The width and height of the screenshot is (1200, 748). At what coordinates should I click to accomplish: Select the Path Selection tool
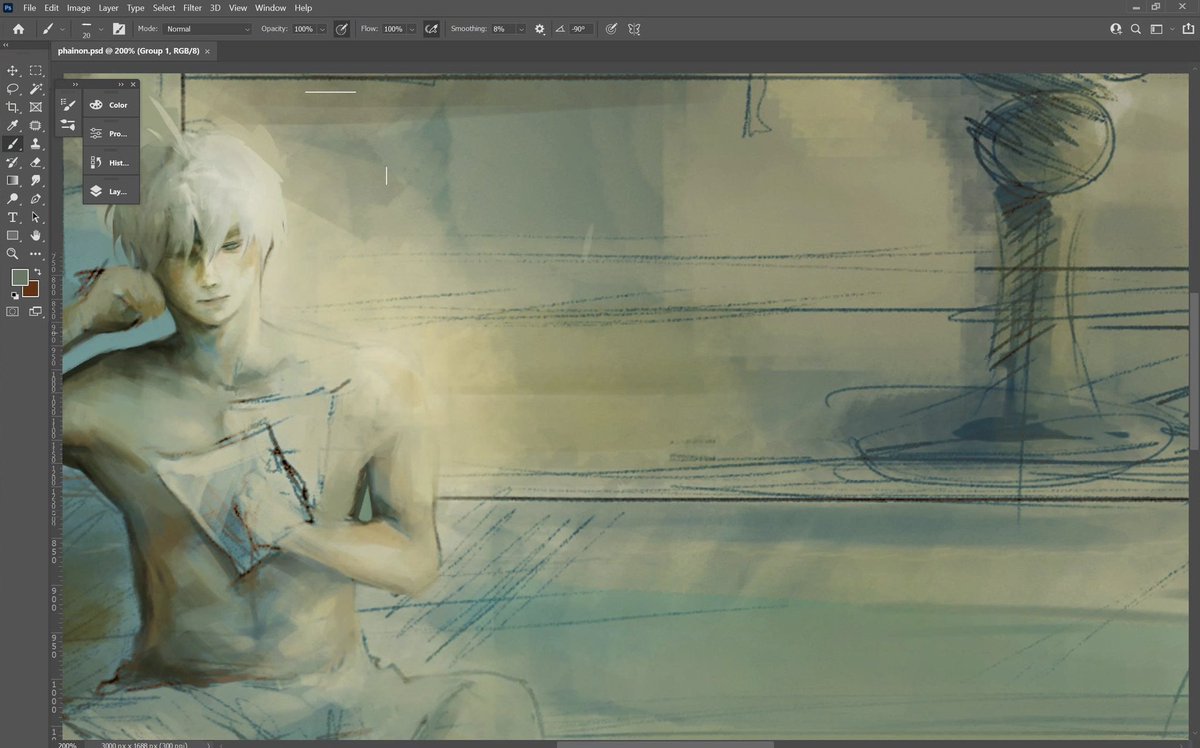click(36, 217)
